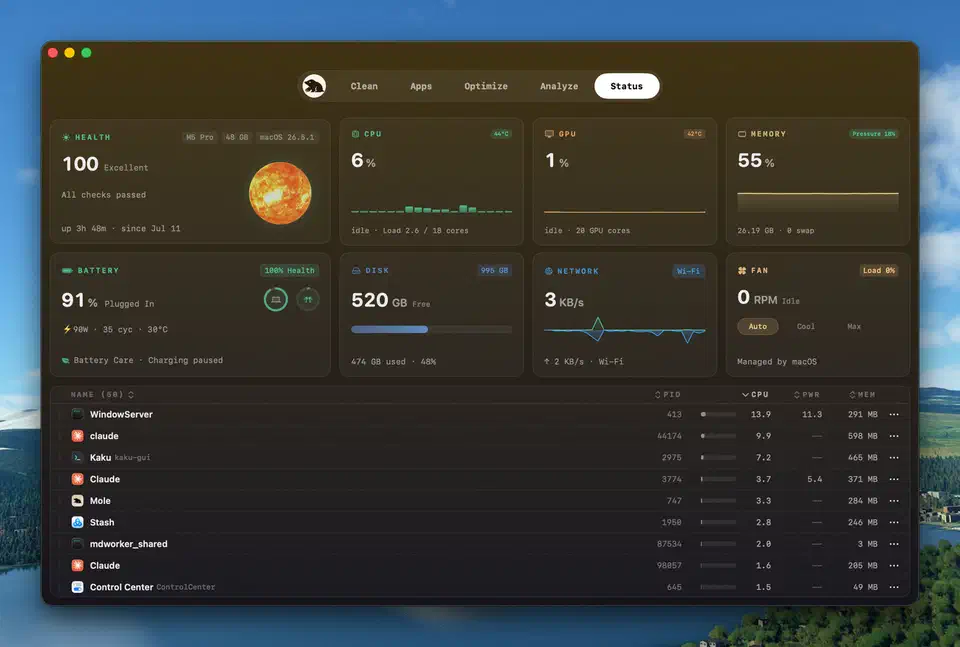
Task: Click the laptop ring icon in Battery card
Action: pos(276,299)
